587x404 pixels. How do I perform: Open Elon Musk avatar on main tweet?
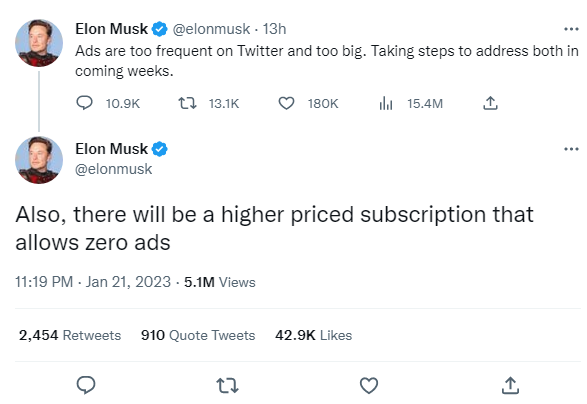(39, 160)
